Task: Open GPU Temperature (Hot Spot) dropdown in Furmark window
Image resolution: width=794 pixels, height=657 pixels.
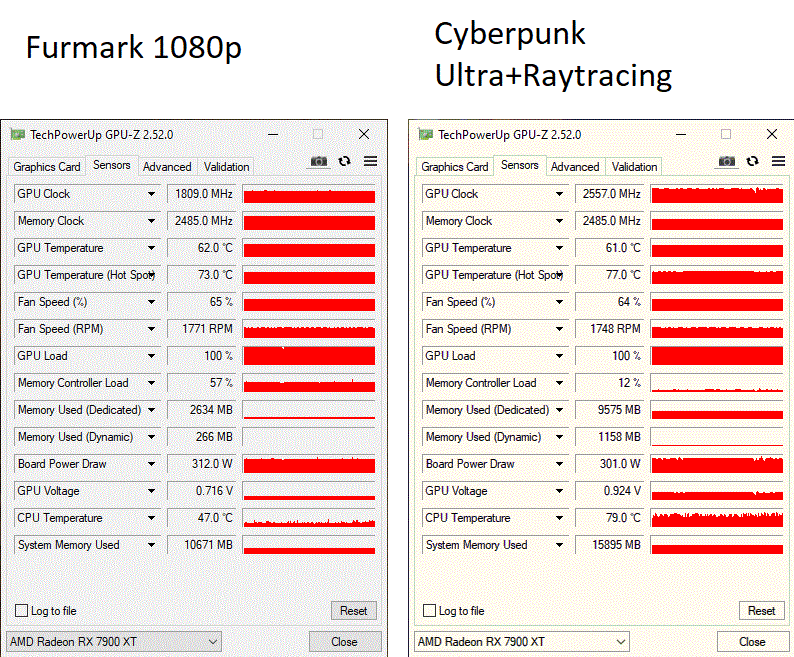Action: (151, 275)
